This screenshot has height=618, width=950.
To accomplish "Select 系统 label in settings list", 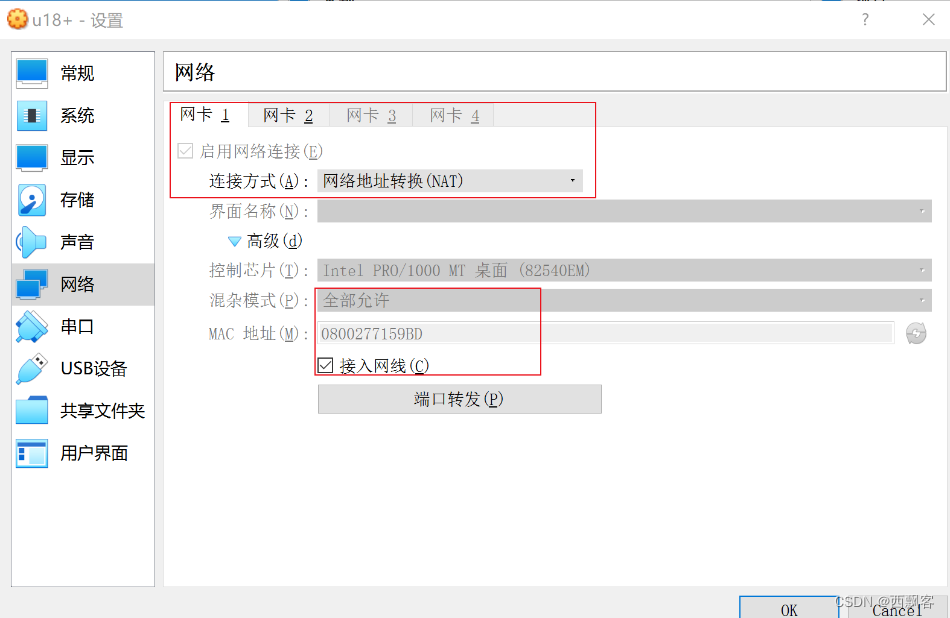I will (x=78, y=116).
